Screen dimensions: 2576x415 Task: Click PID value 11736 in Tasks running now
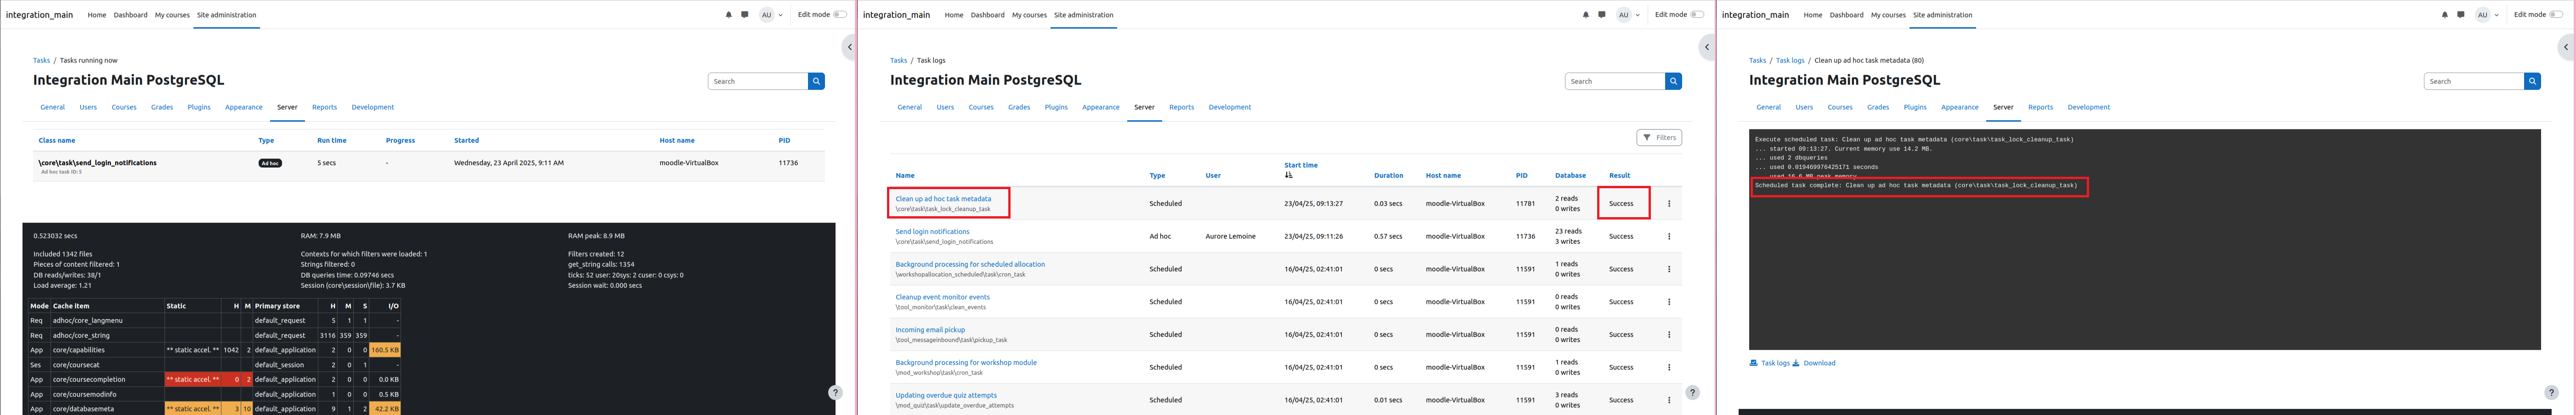pyautogui.click(x=788, y=163)
